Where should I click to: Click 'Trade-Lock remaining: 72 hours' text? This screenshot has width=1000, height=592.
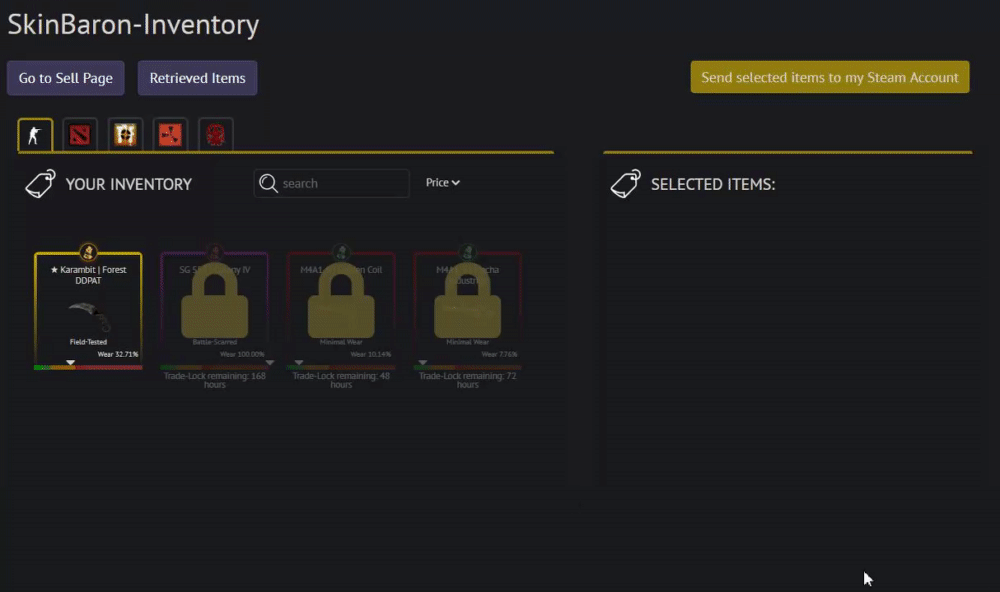click(x=467, y=380)
